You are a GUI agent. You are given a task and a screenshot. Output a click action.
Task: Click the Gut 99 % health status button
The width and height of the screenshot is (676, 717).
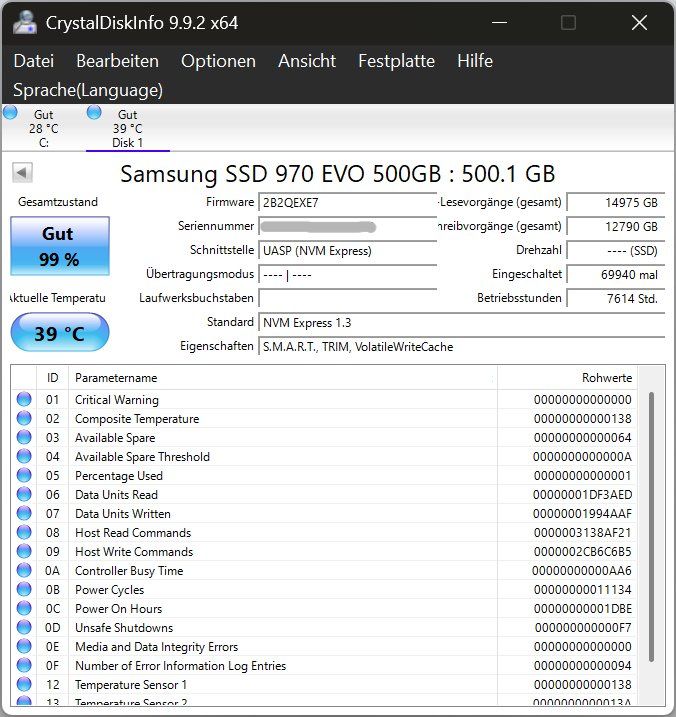click(60, 246)
